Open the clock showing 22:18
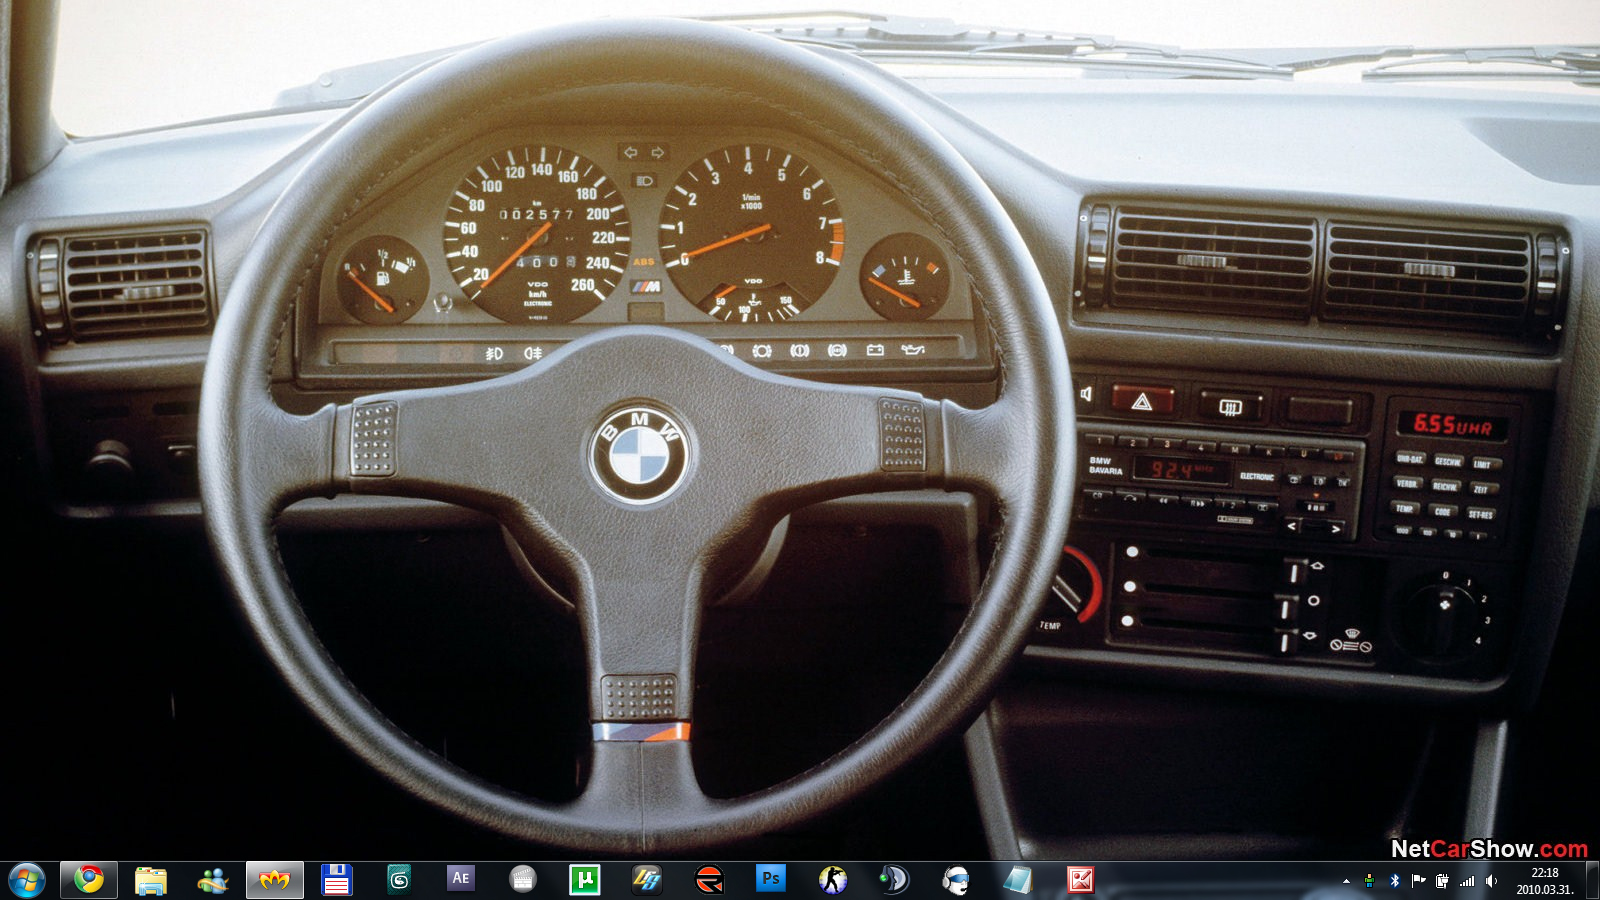The height and width of the screenshot is (900, 1600). 1544,881
